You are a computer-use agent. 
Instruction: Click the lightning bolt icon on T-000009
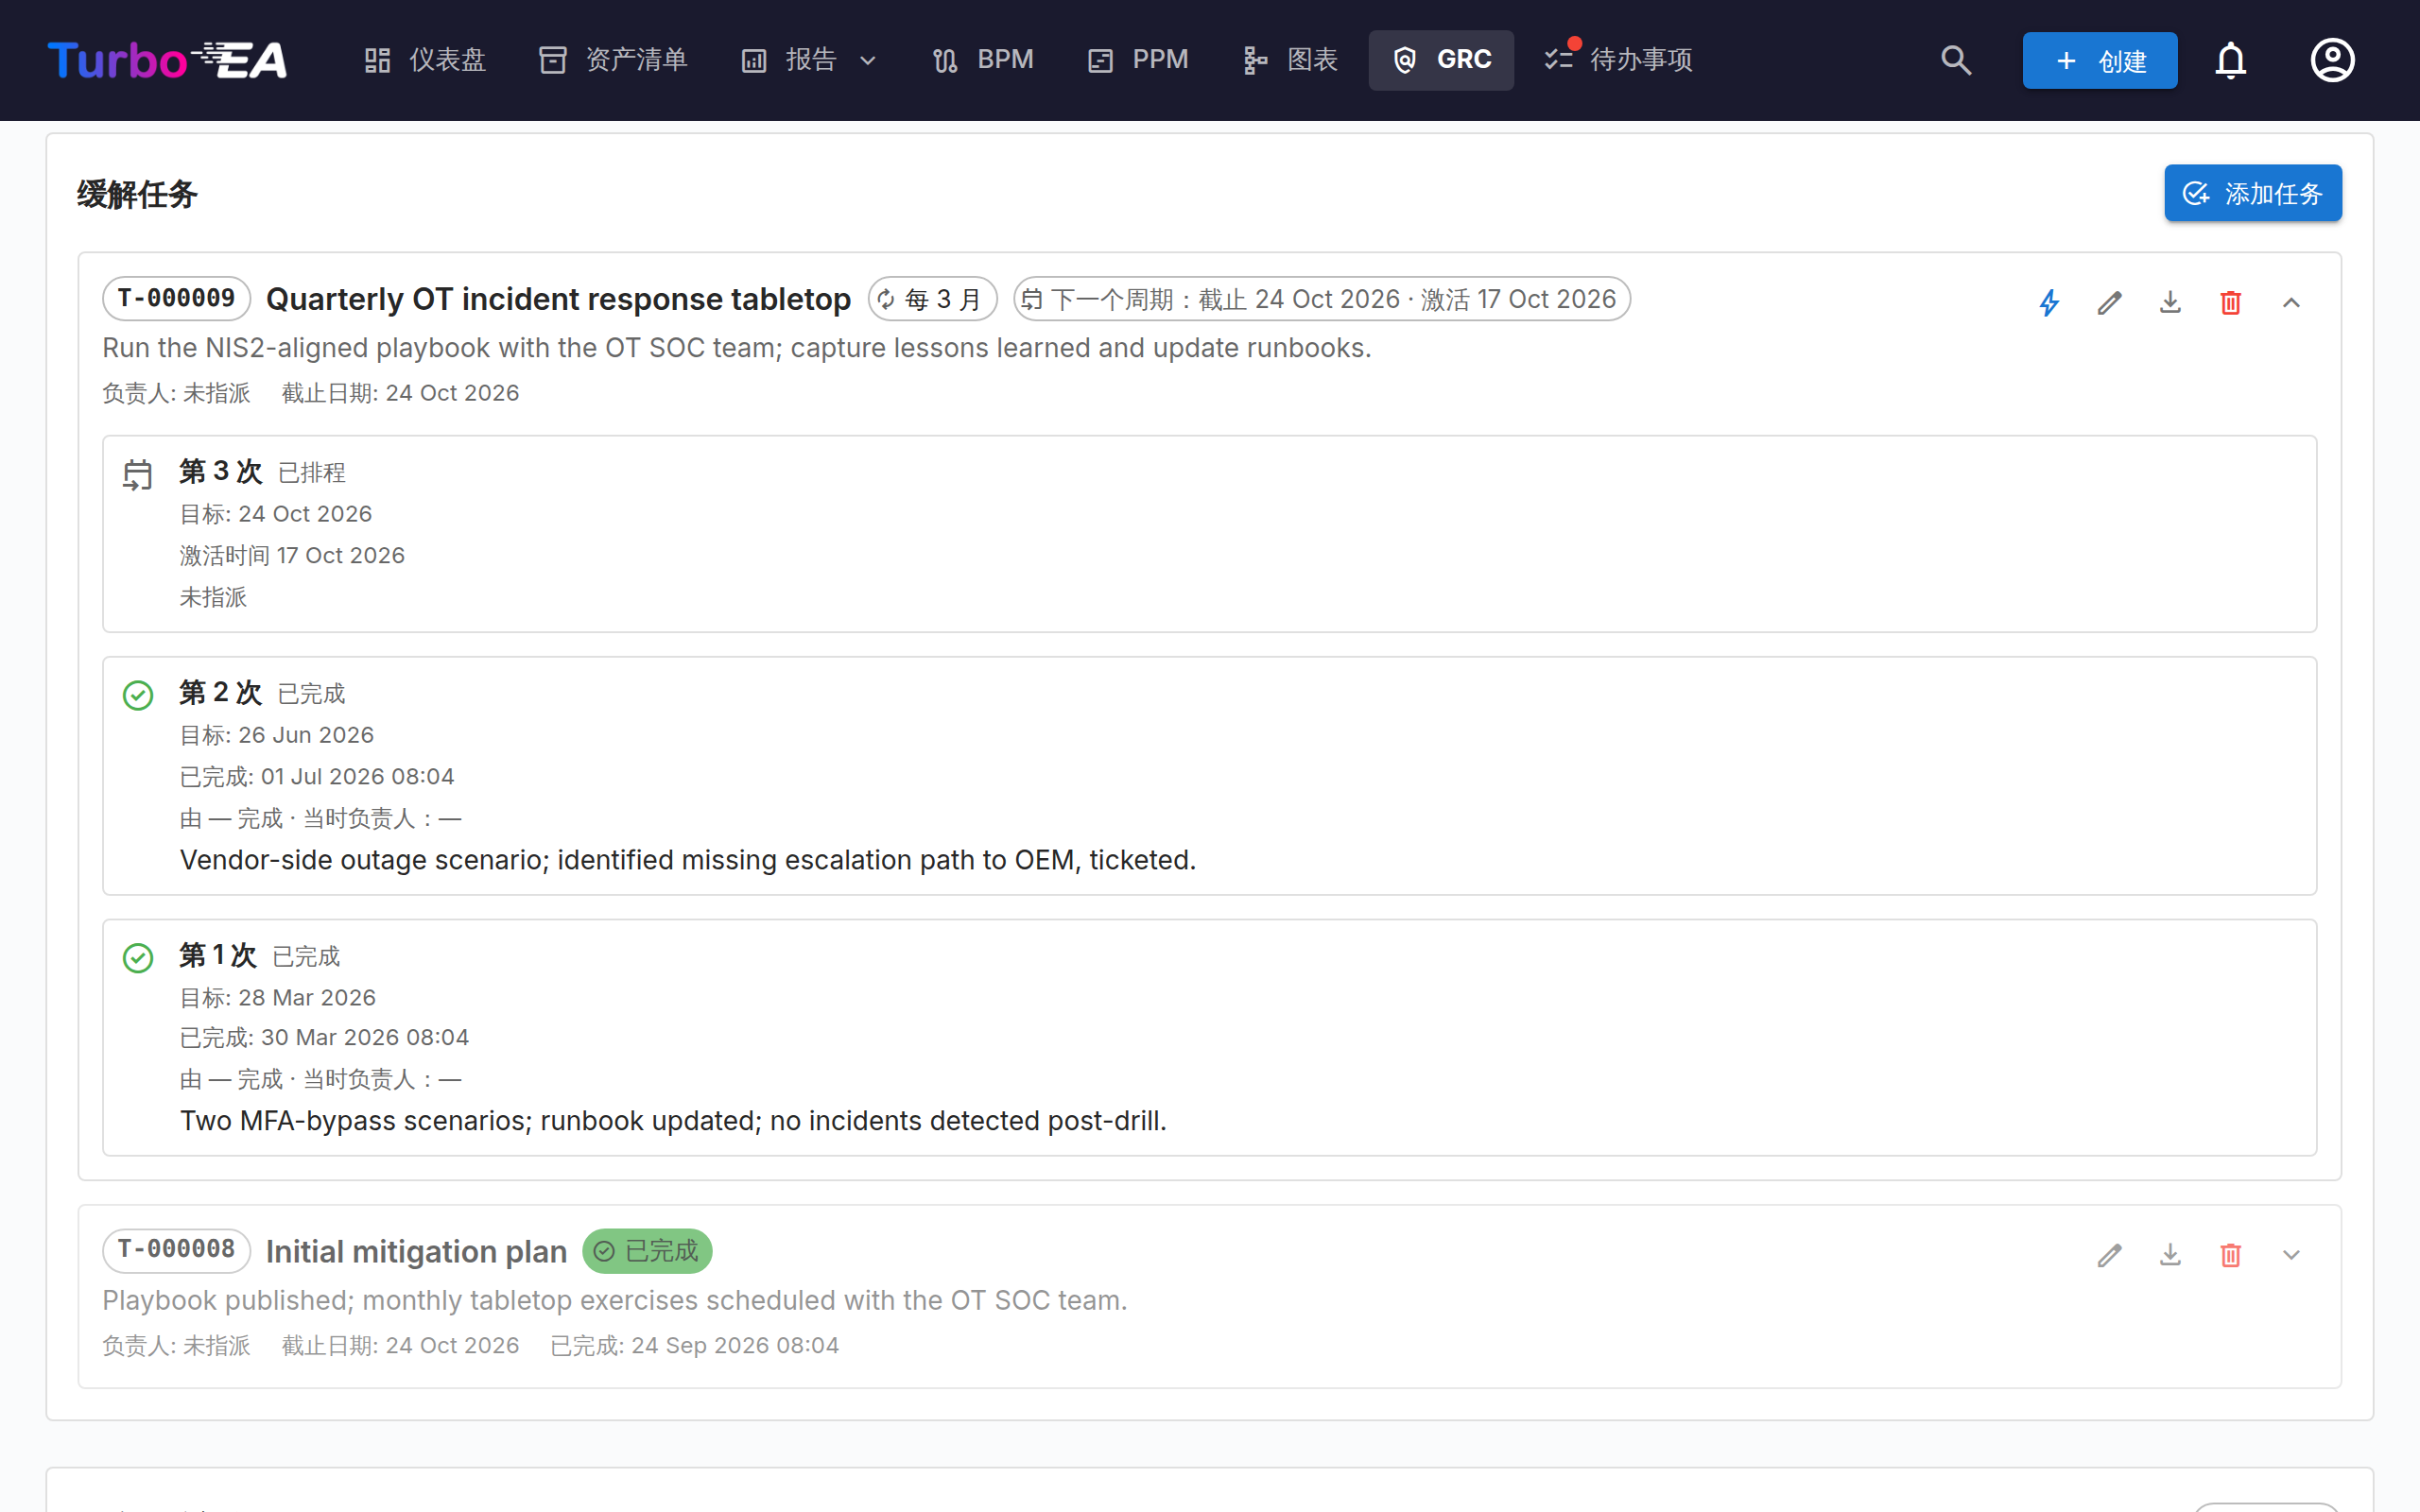pyautogui.click(x=2049, y=302)
